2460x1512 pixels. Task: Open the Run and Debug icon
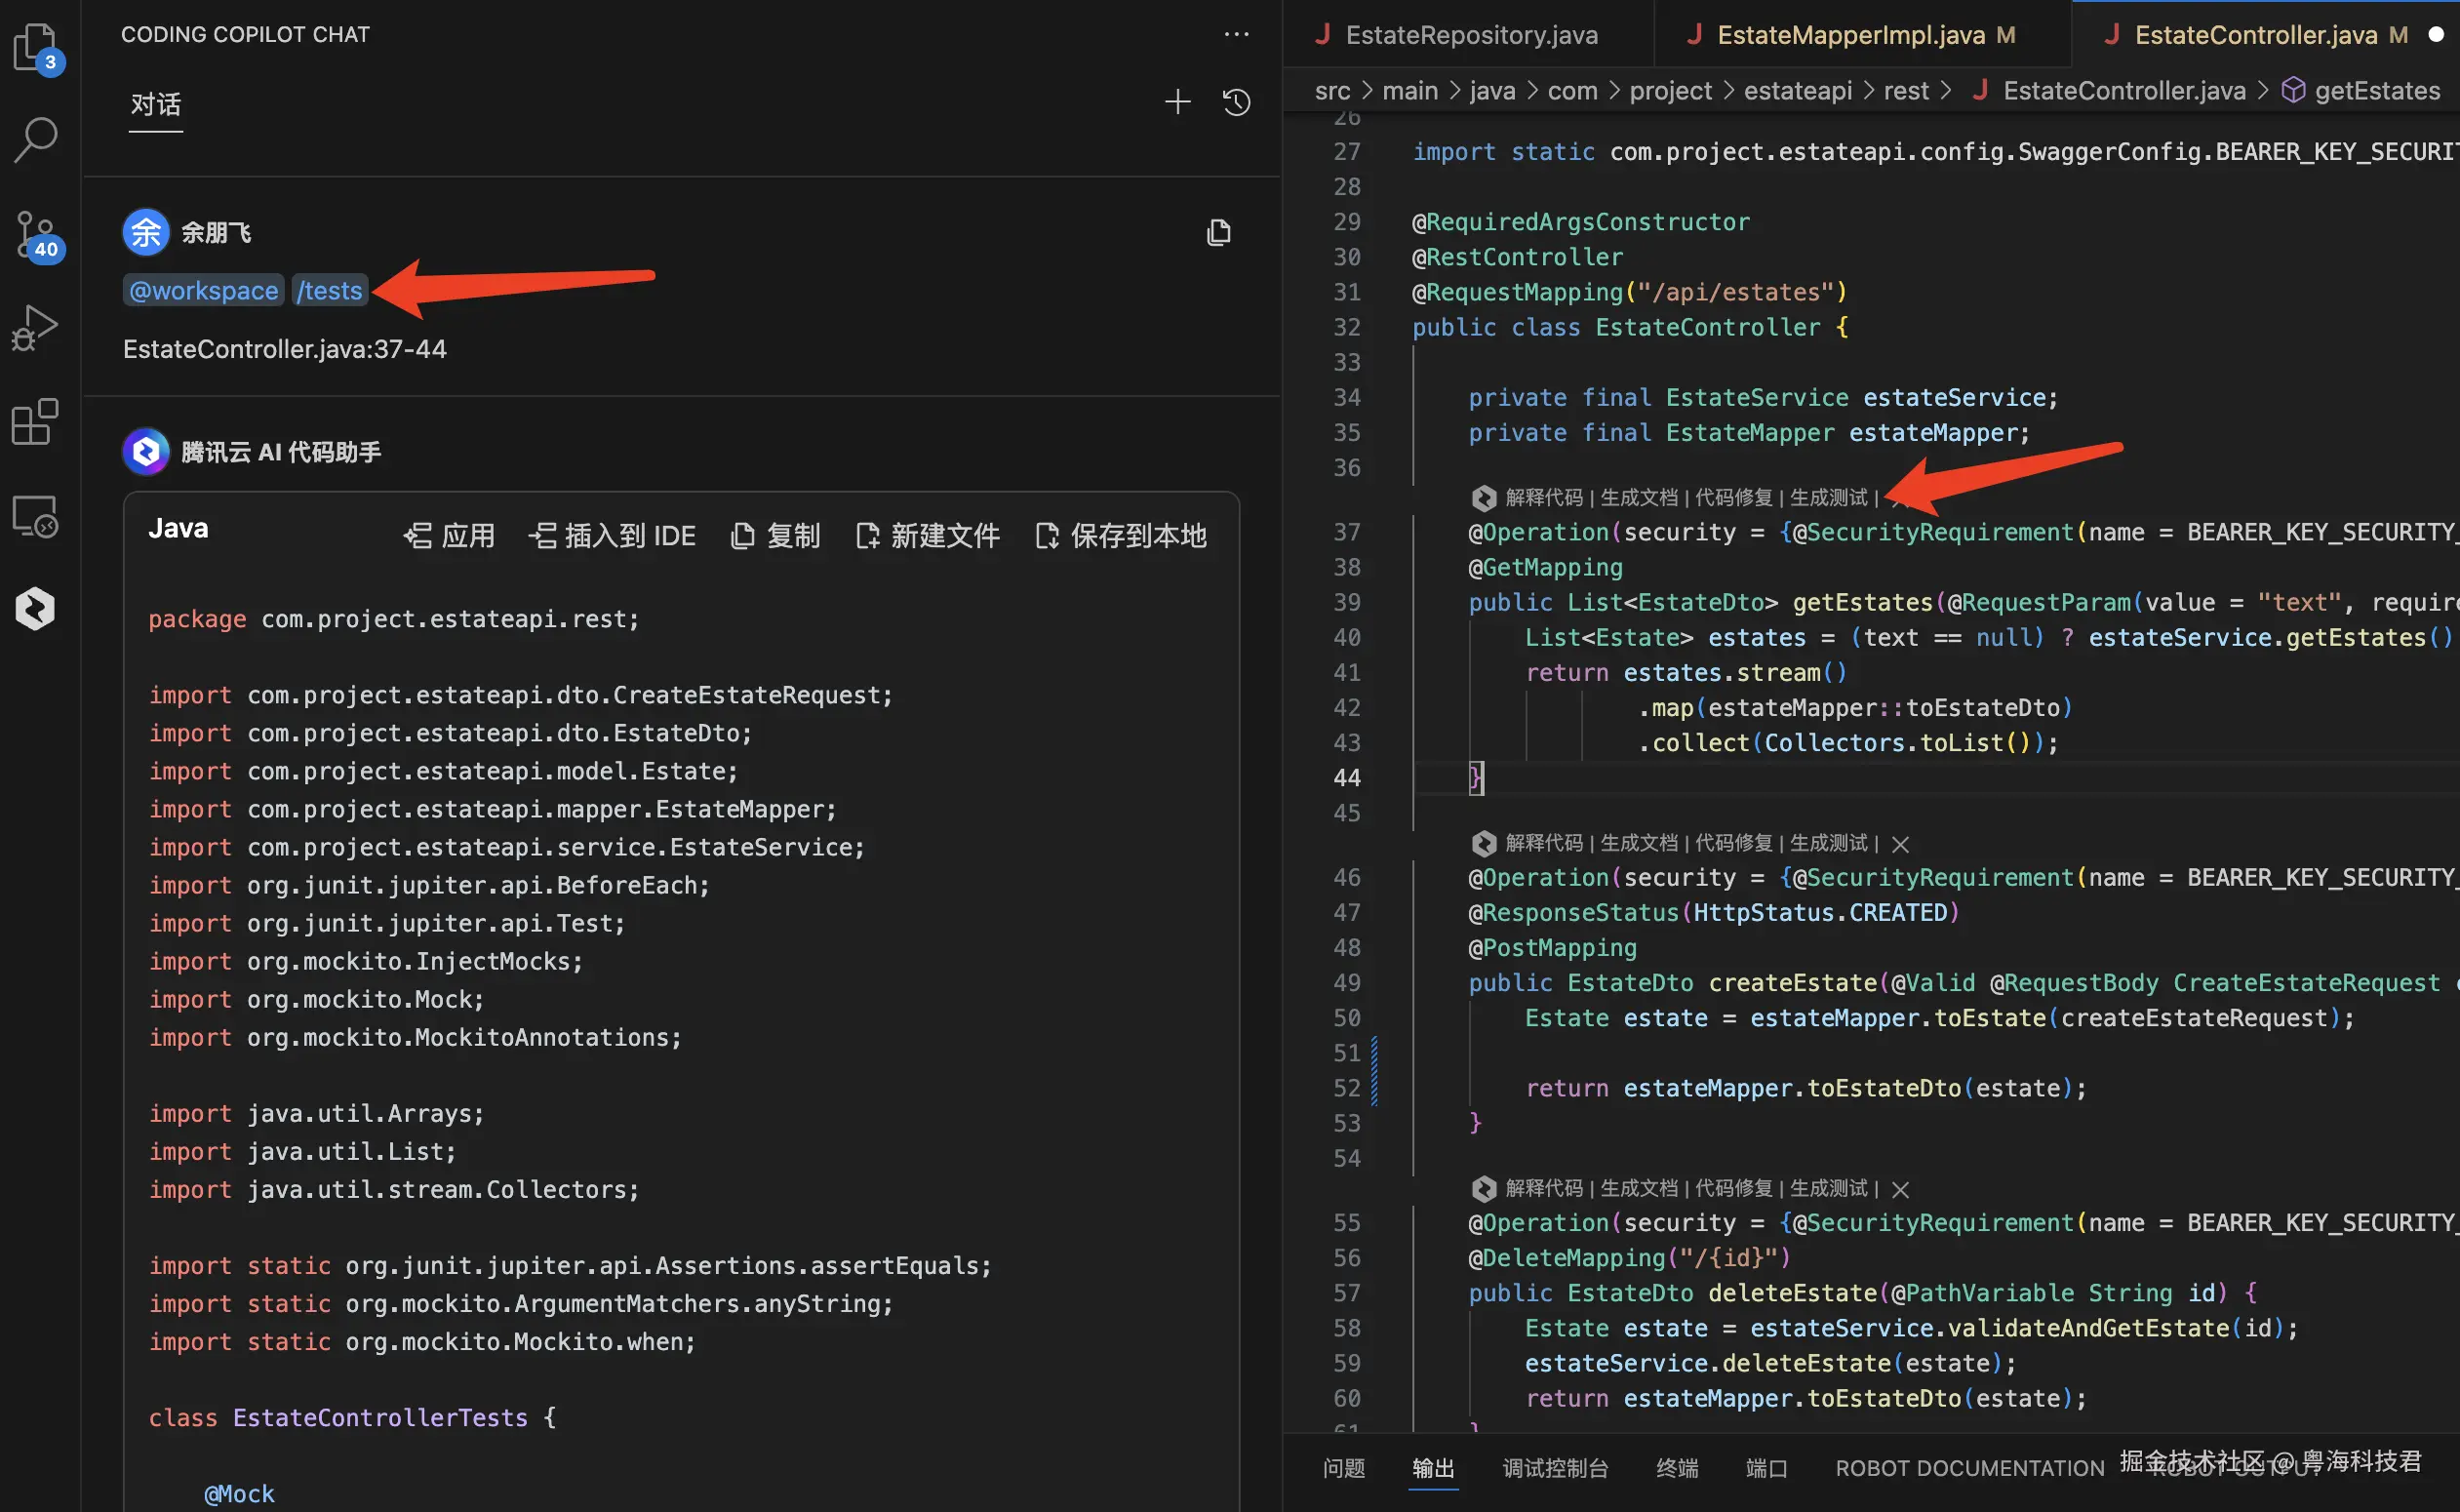point(36,328)
